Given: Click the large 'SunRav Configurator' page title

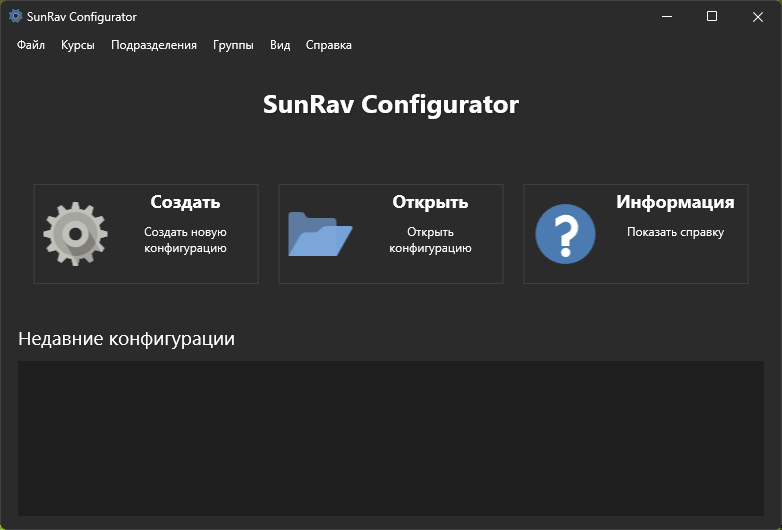Looking at the screenshot, I should pyautogui.click(x=391, y=105).
